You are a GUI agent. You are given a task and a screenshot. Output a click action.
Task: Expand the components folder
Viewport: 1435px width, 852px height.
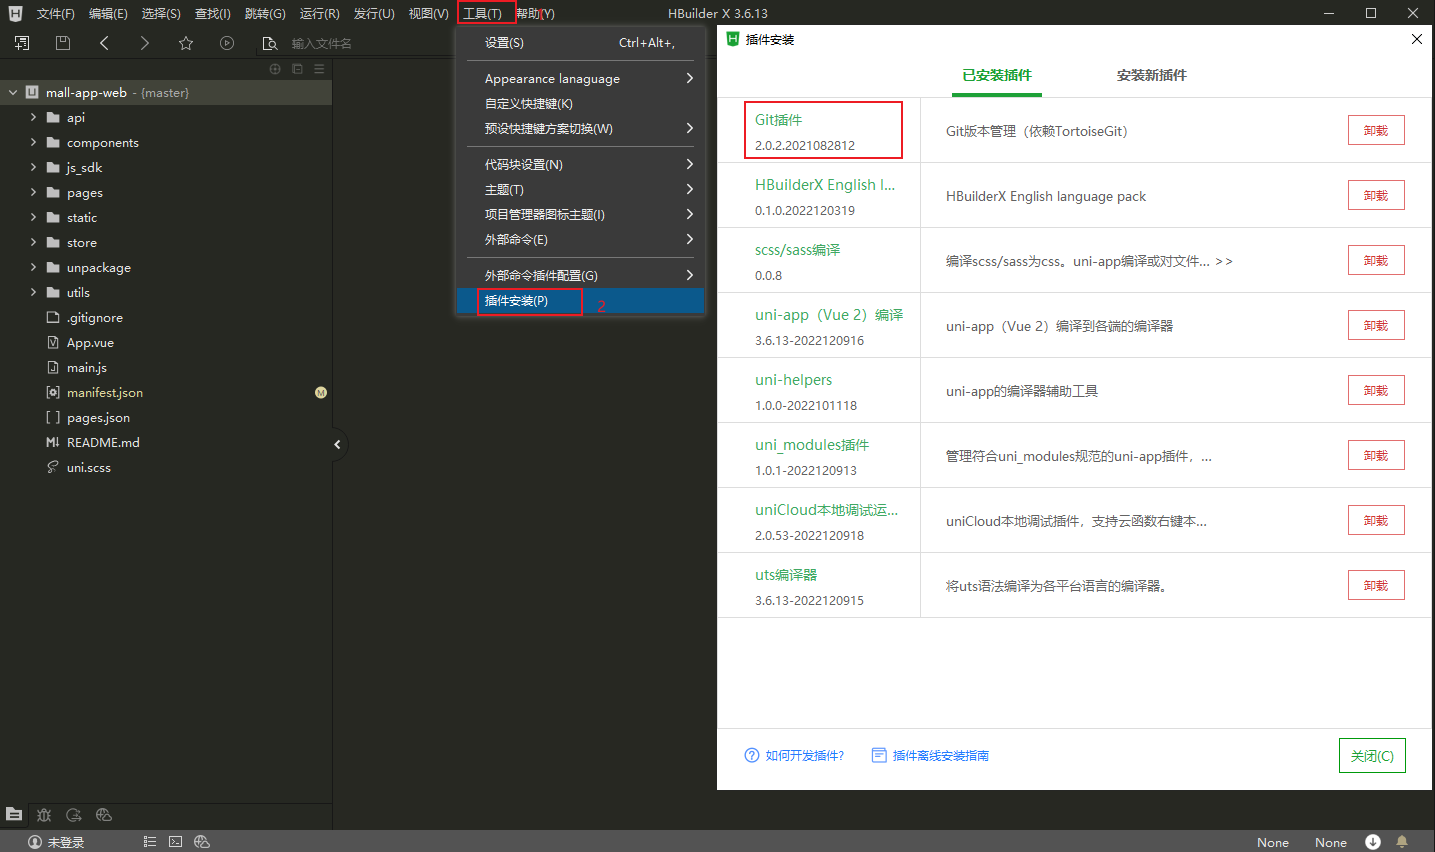33,142
